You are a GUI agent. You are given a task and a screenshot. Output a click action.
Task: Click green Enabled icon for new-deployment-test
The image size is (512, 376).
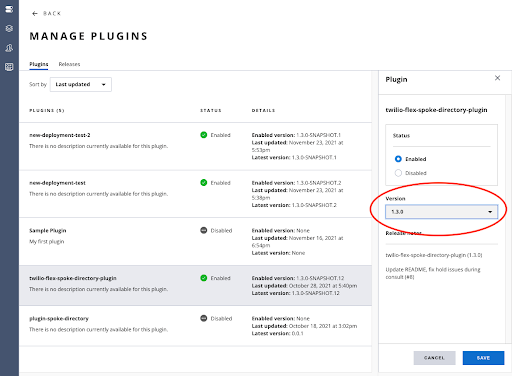click(203, 182)
